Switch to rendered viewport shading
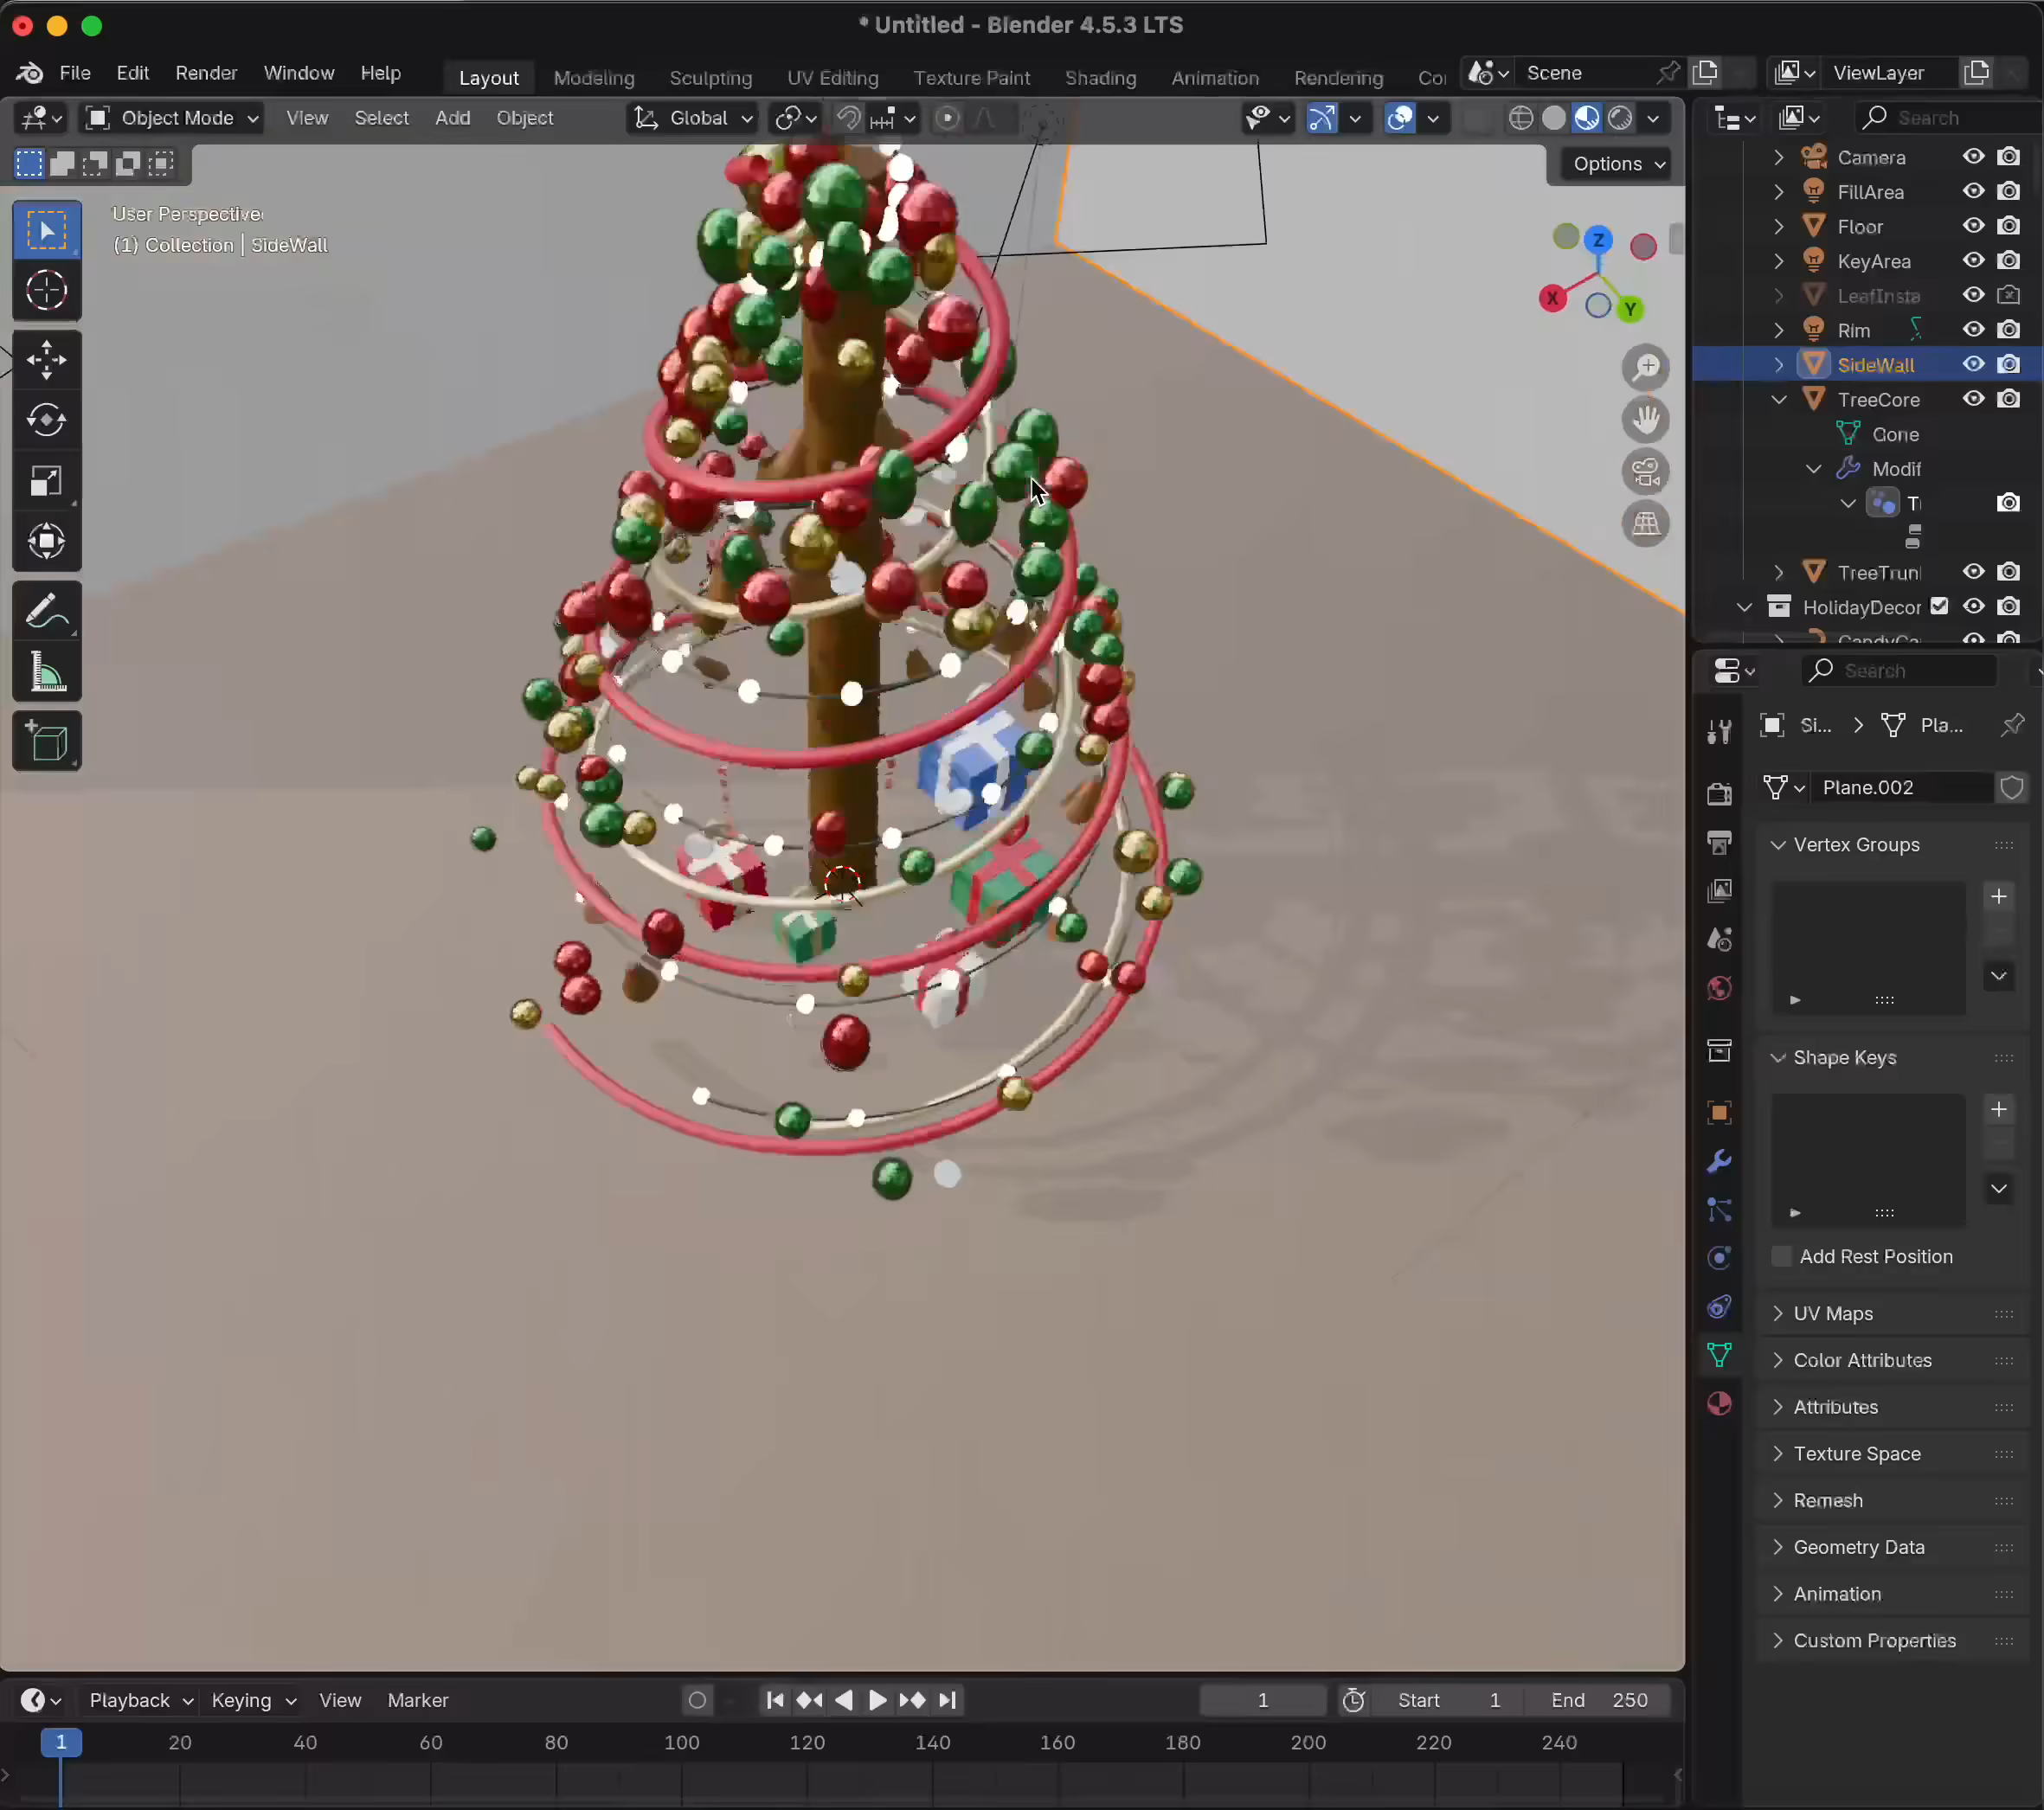 pyautogui.click(x=1620, y=117)
